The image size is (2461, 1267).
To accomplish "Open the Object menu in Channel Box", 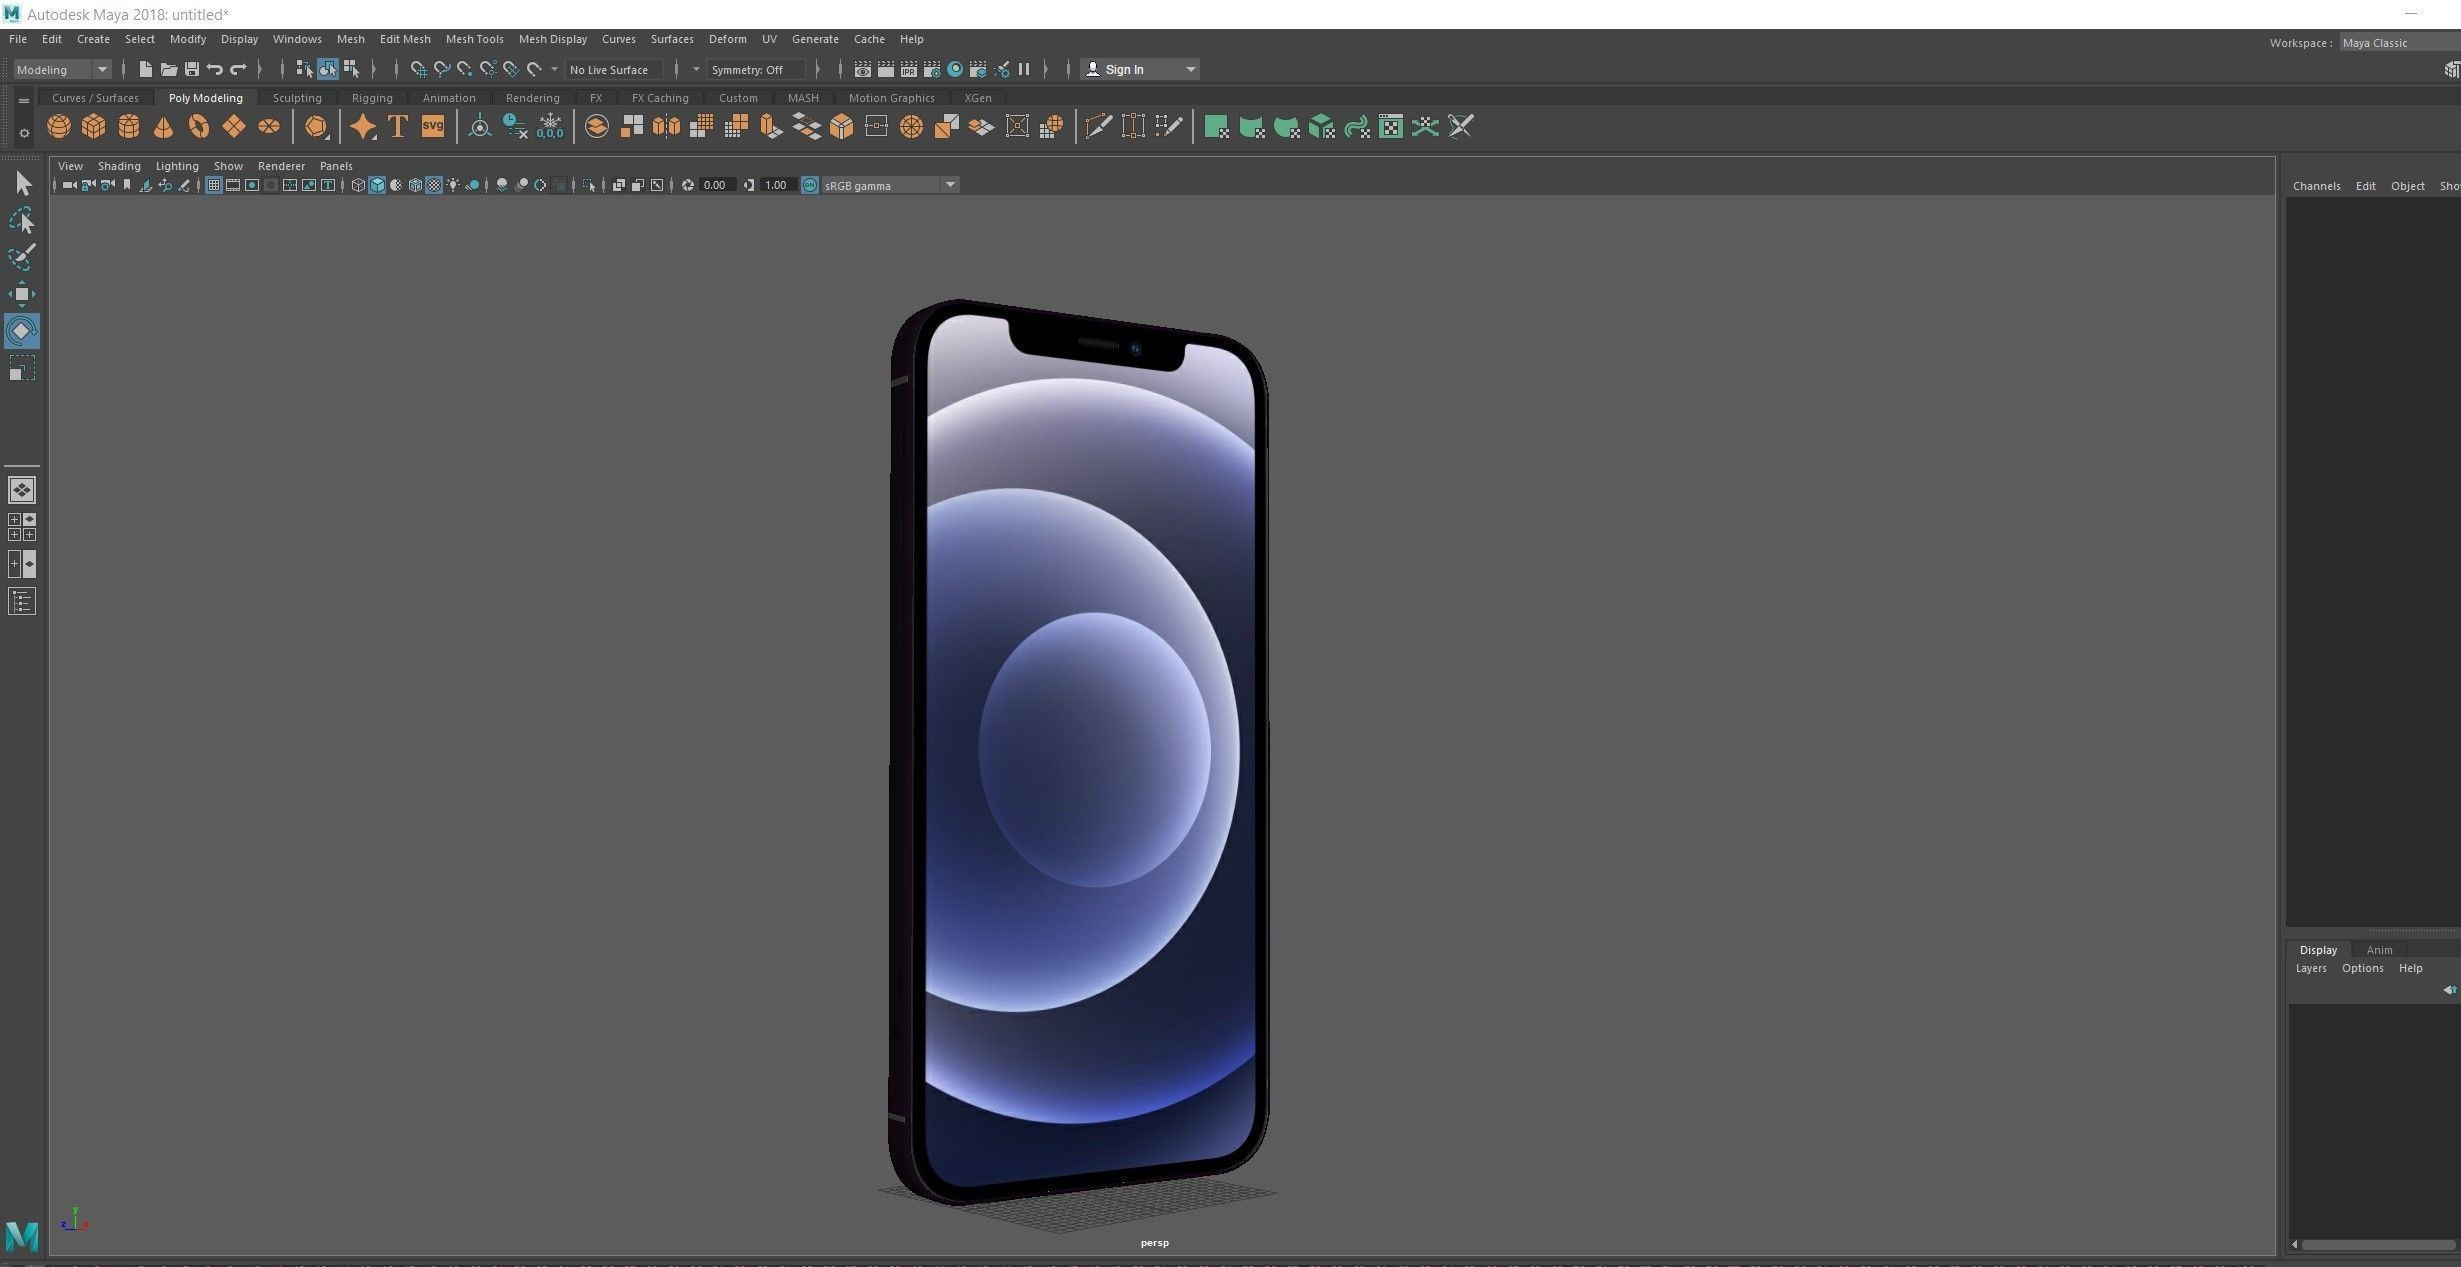I will pyautogui.click(x=2408, y=186).
